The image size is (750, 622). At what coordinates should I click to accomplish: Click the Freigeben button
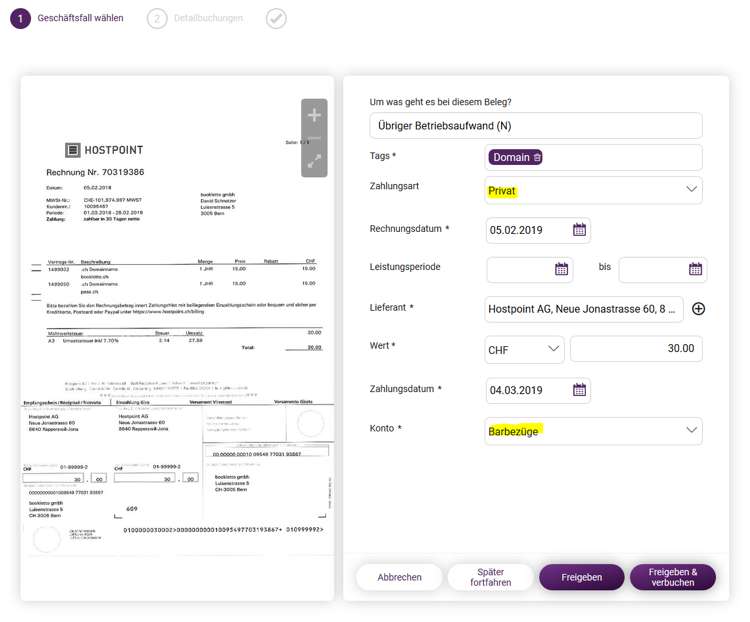pos(582,577)
